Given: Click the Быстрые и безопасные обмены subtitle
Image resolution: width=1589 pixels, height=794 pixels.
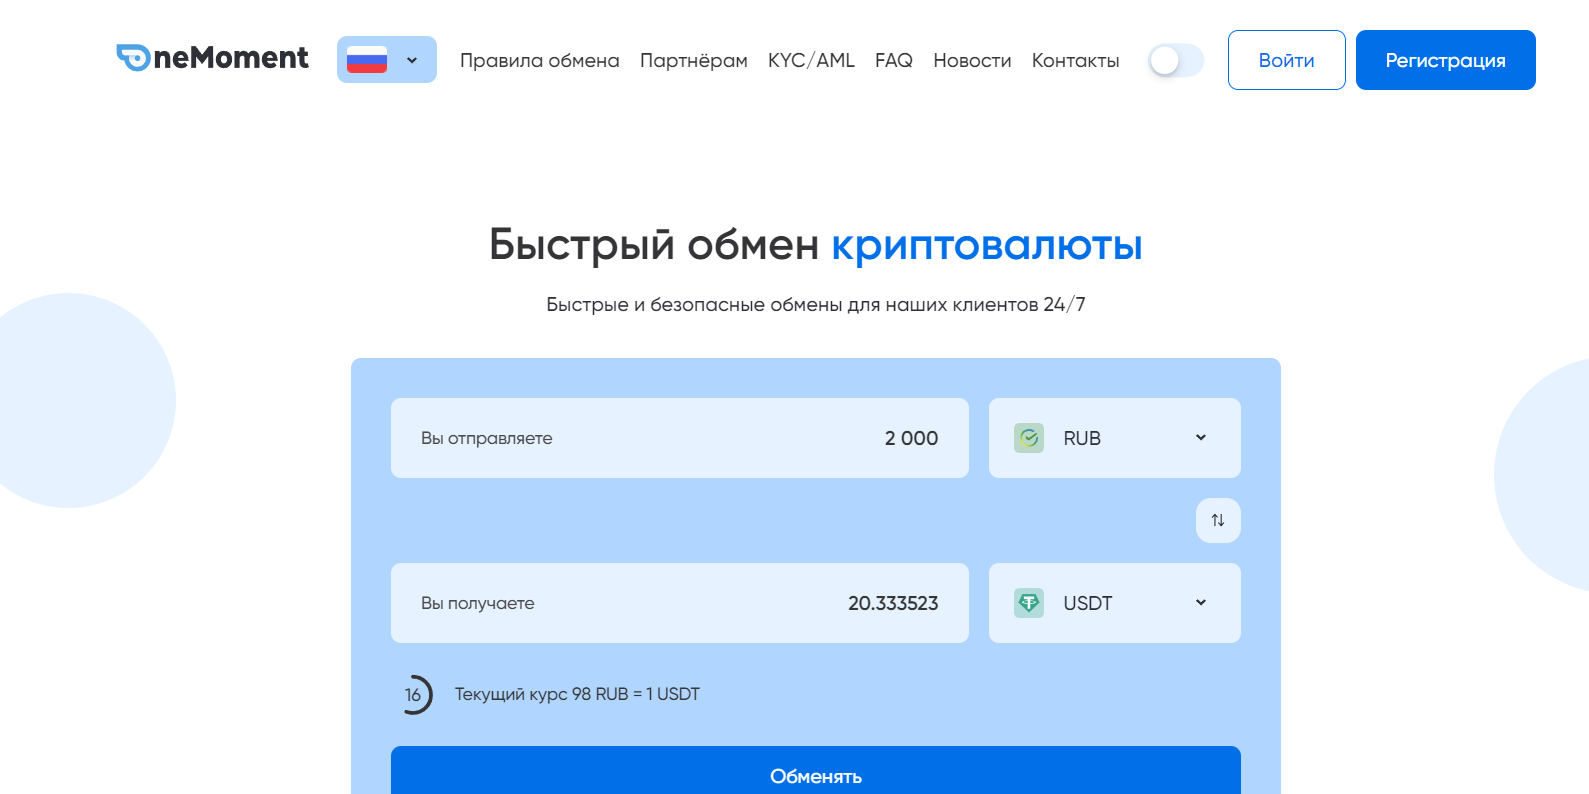Looking at the screenshot, I should [x=816, y=304].
